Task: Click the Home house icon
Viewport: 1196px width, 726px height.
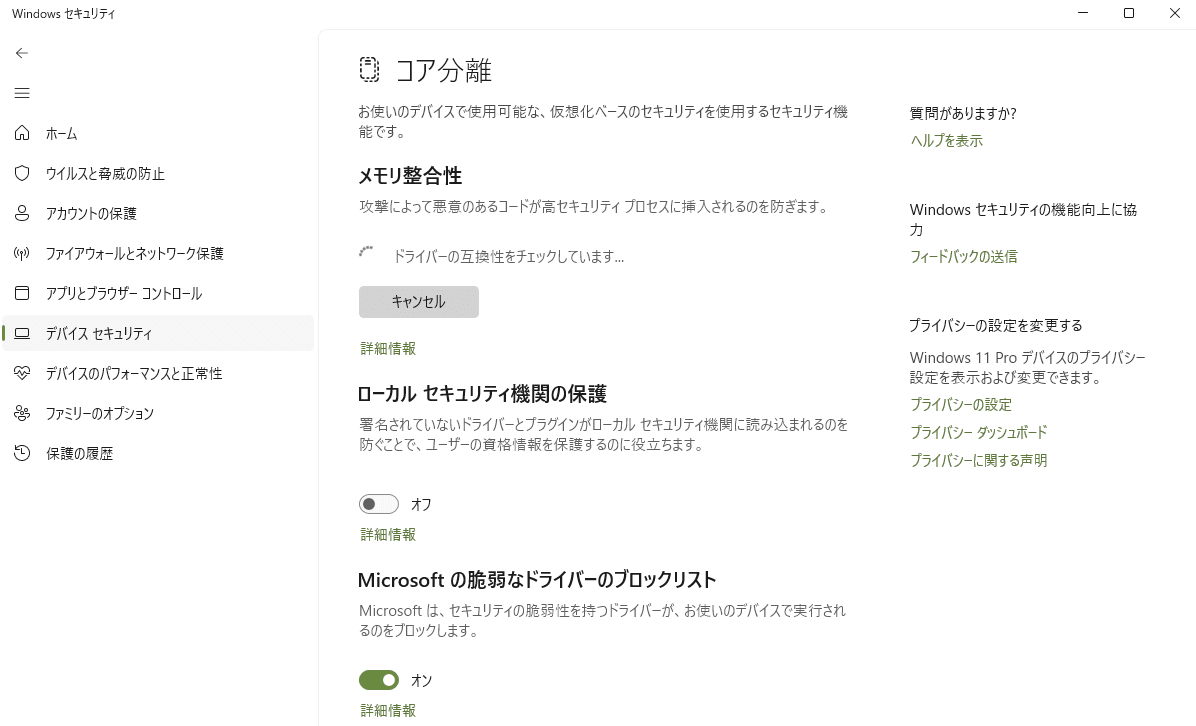Action: pos(22,133)
